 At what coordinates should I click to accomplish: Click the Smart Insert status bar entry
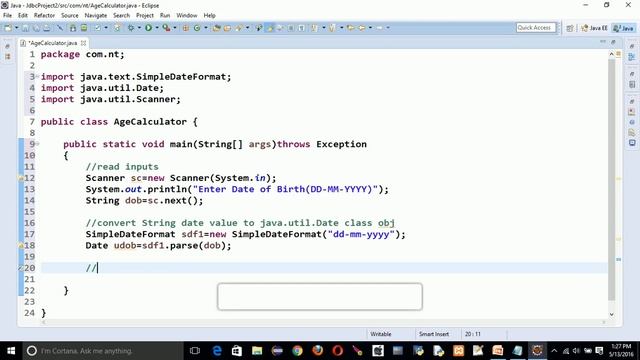click(x=434, y=334)
